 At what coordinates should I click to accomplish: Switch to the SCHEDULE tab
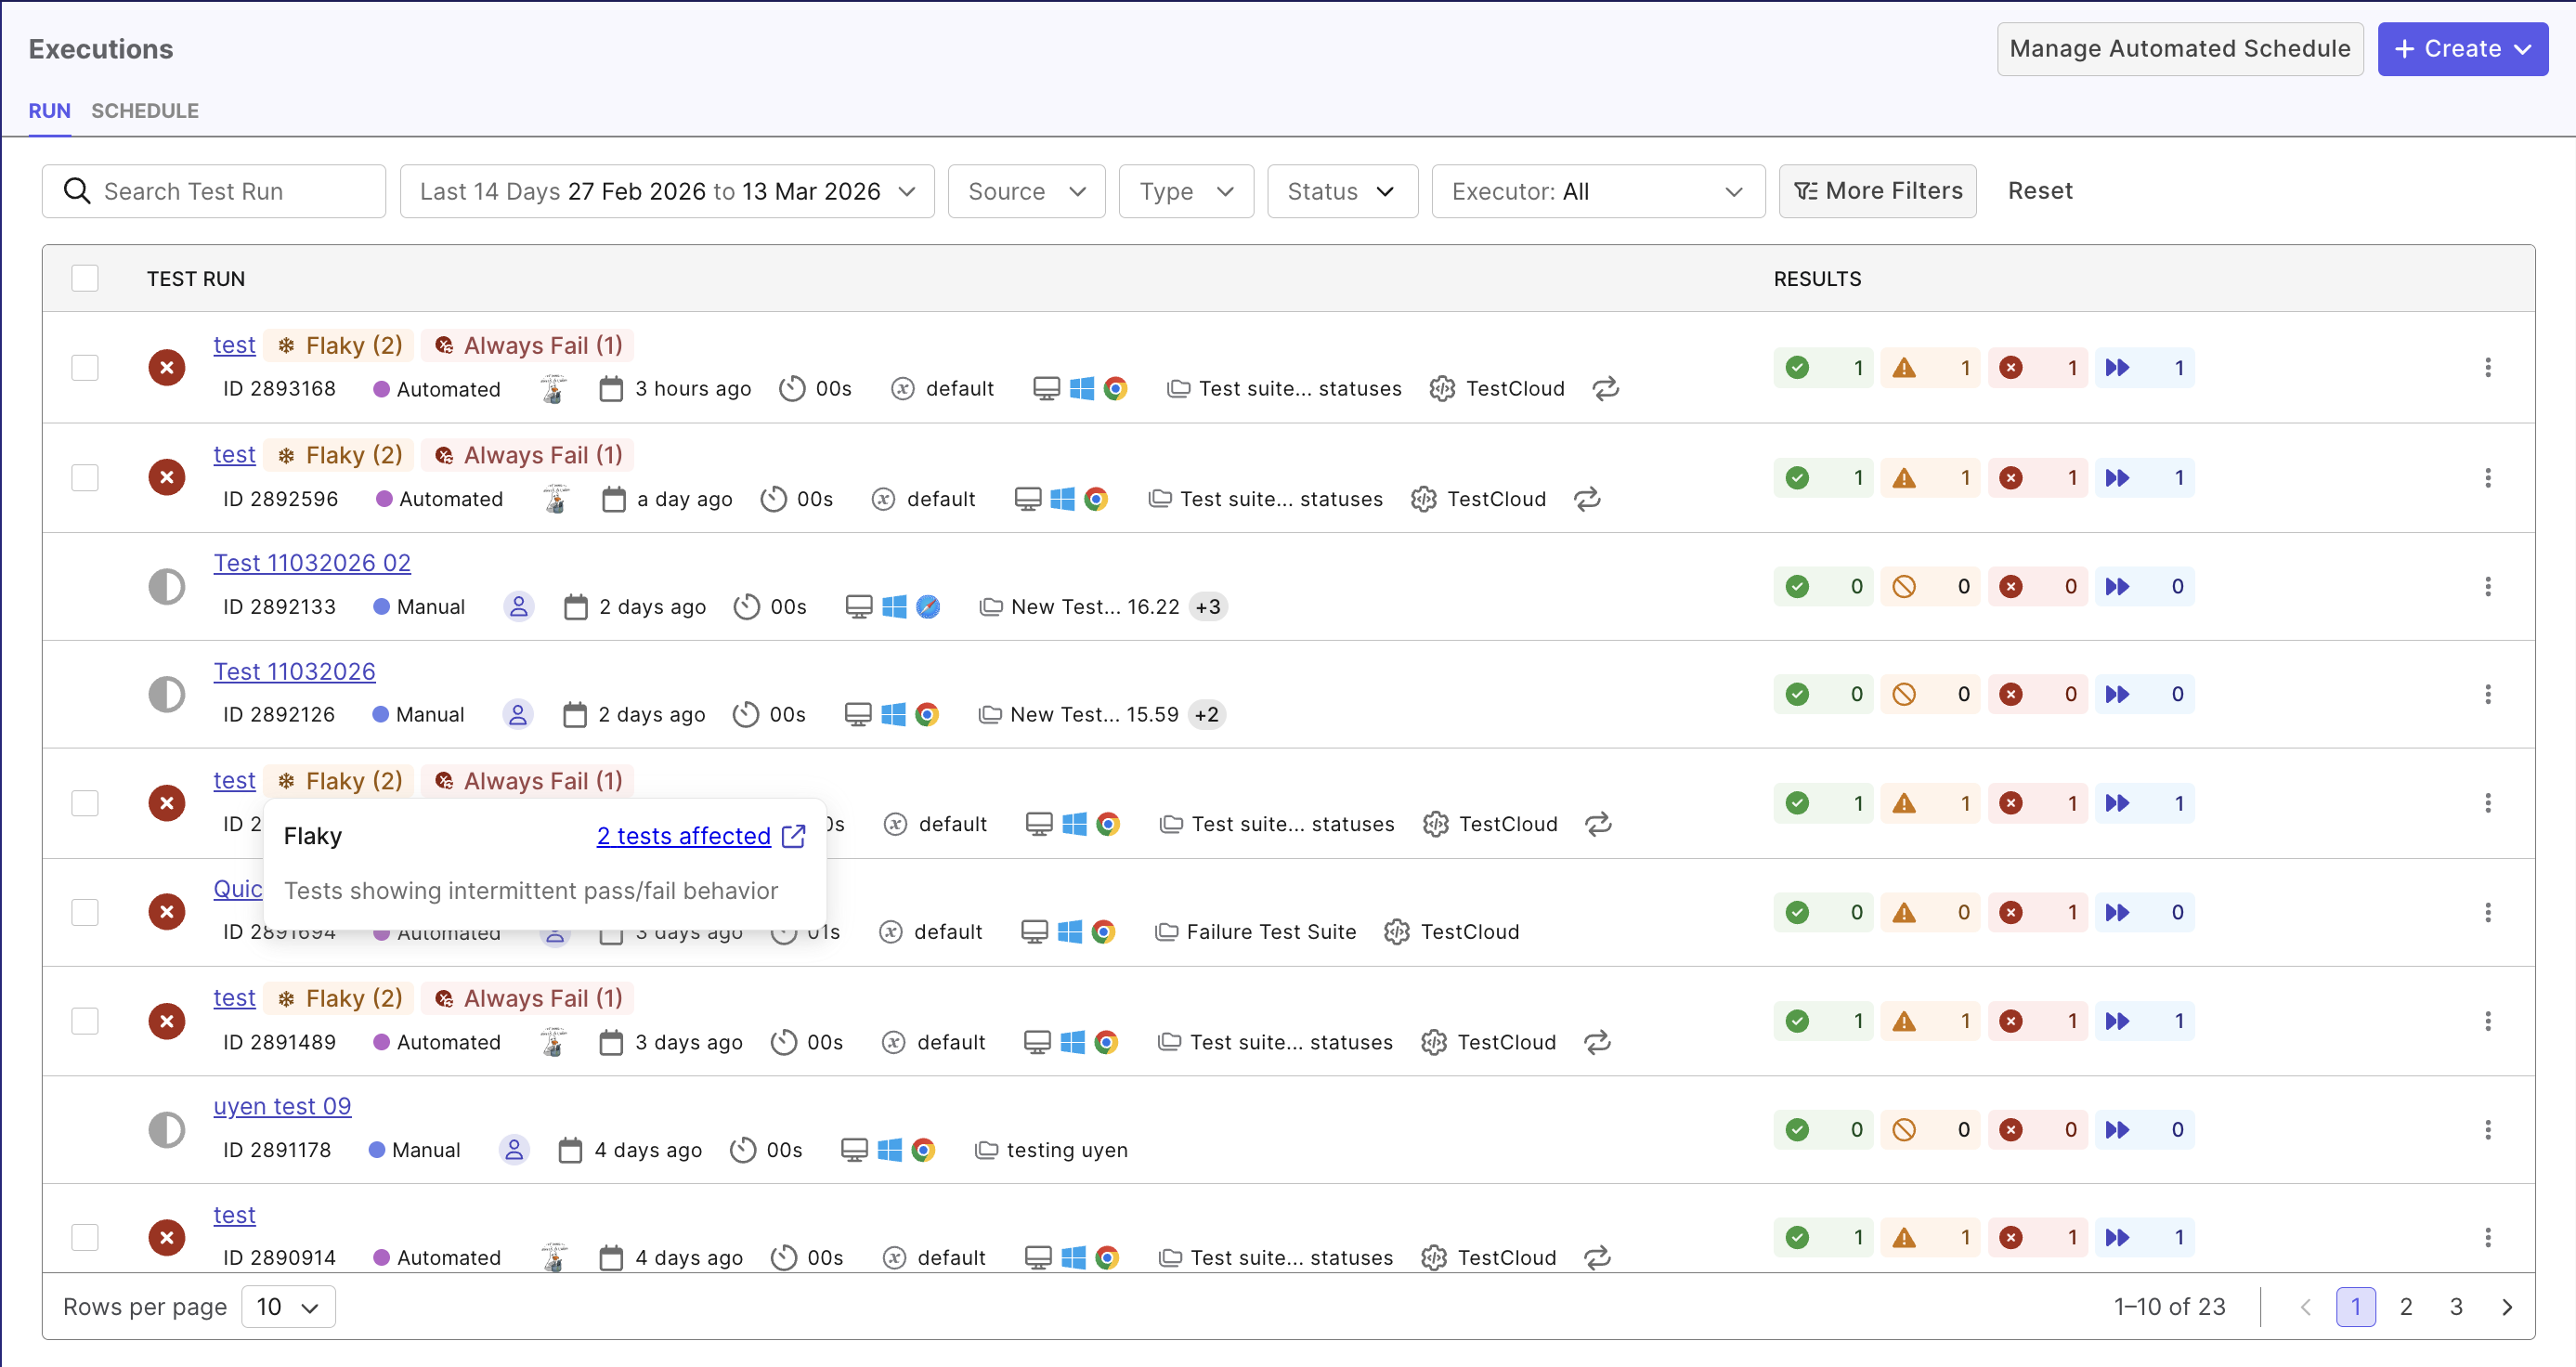[144, 111]
